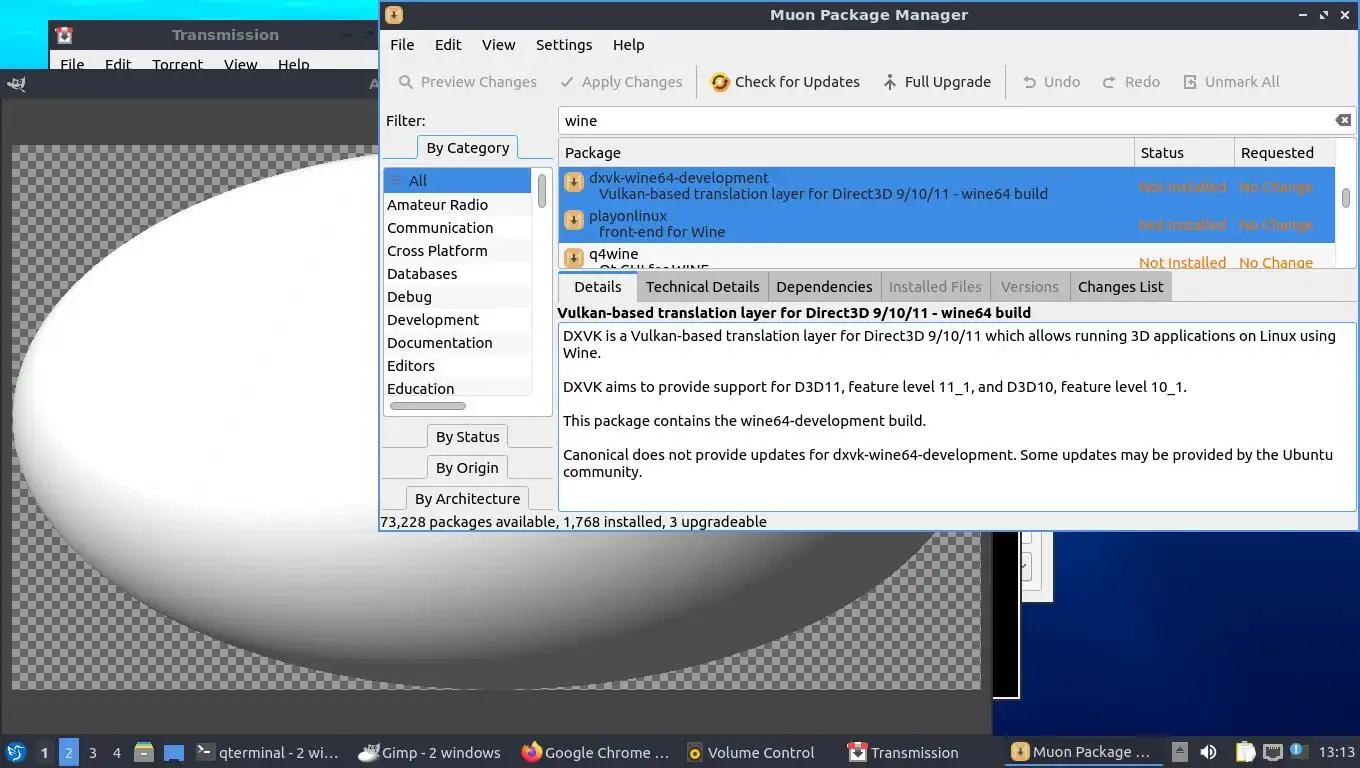This screenshot has width=1360, height=768.
Task: Open qterminal from the taskbar
Action: [x=267, y=752]
